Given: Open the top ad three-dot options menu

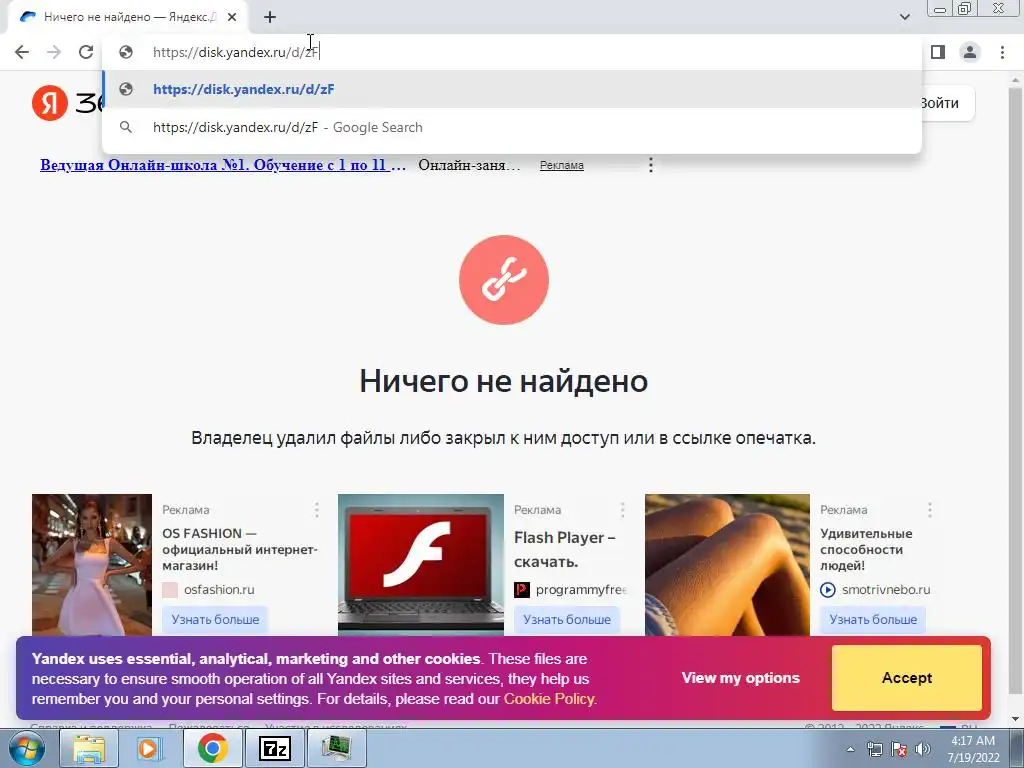Looking at the screenshot, I should point(650,165).
